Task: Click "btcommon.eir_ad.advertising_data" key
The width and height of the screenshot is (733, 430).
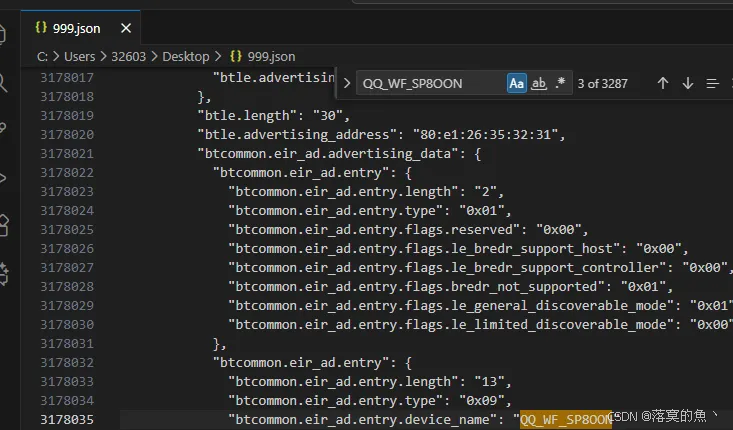Action: pyautogui.click(x=328, y=153)
